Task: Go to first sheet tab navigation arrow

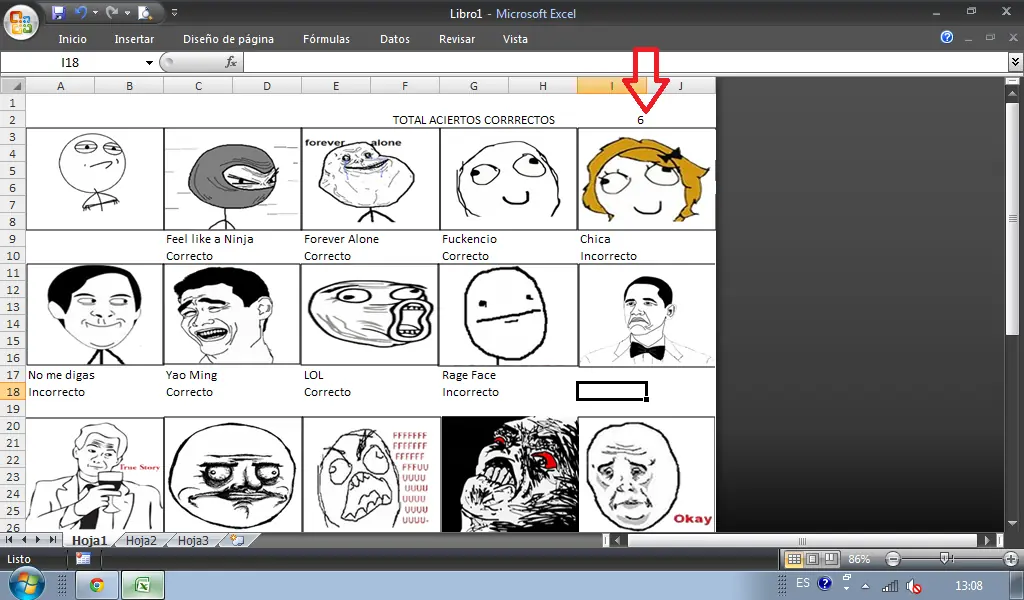Action: [x=9, y=540]
